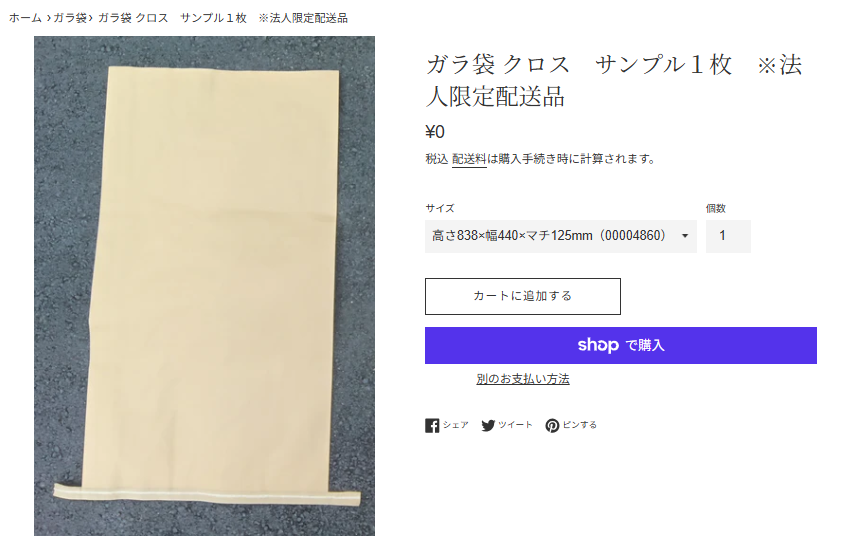Click the size dropdown arrow
The height and width of the screenshot is (540, 847).
point(685,236)
